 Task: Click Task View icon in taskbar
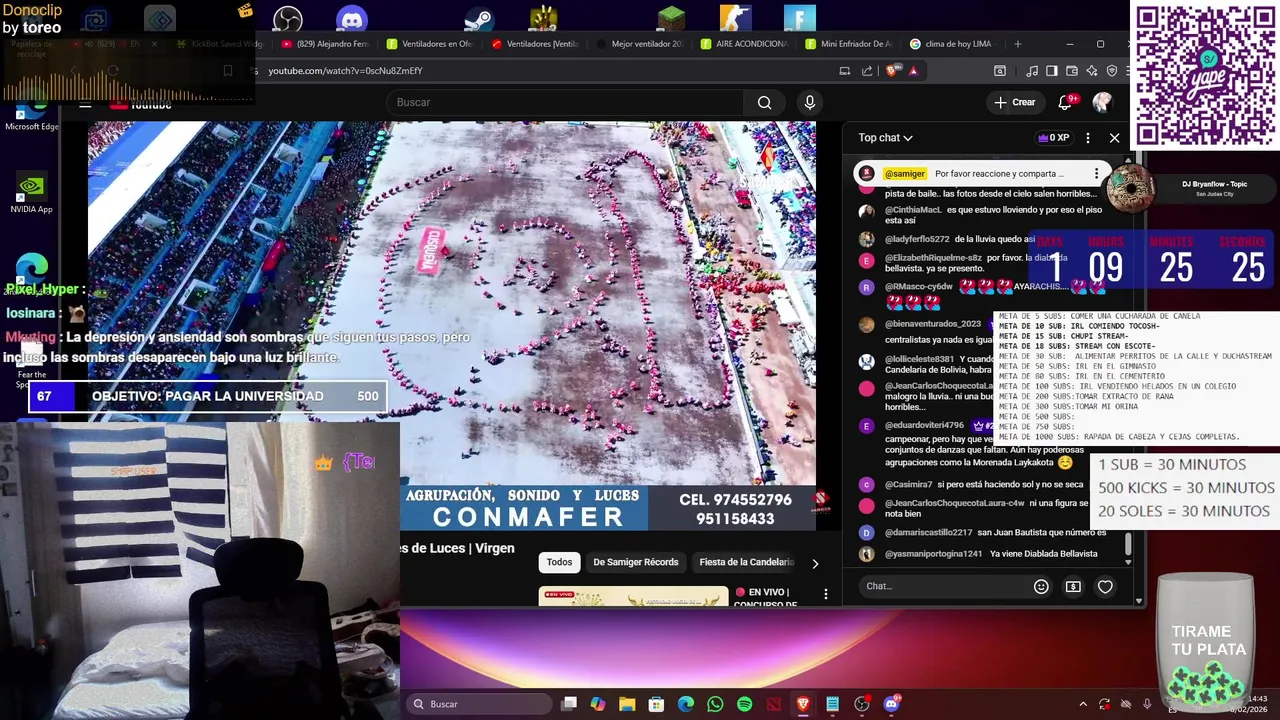pyautogui.click(x=569, y=704)
